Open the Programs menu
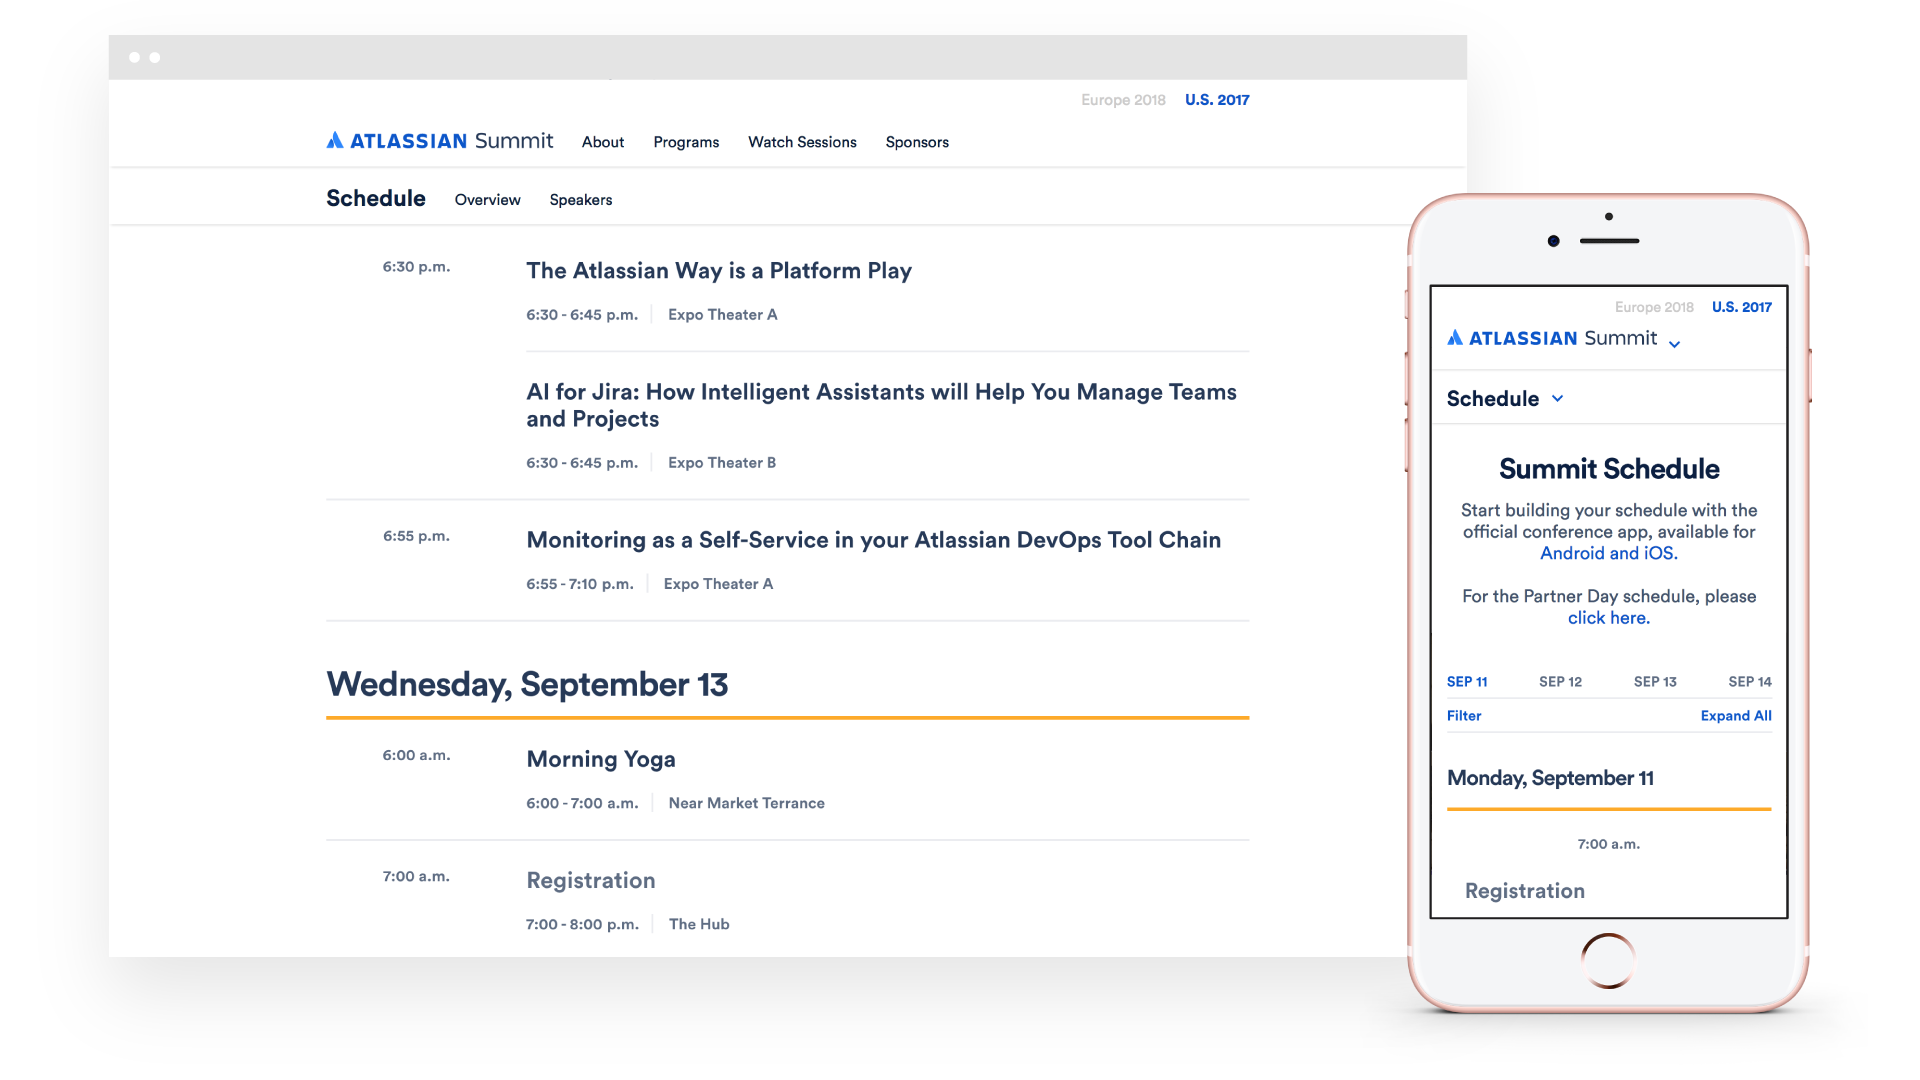This screenshot has width=1920, height=1080. point(686,142)
